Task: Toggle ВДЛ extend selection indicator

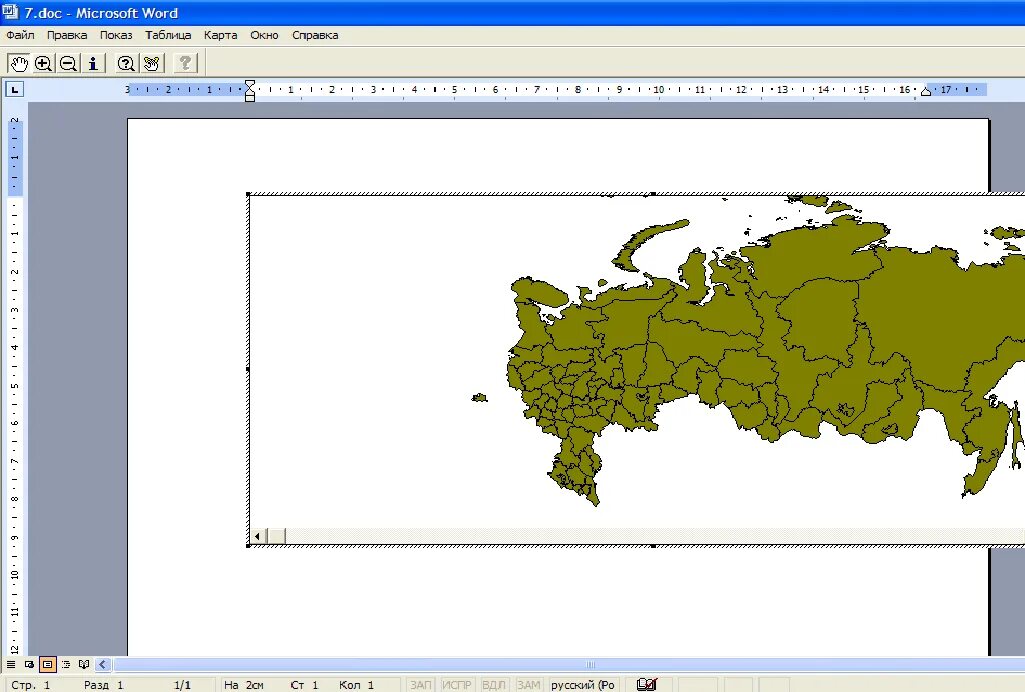Action: point(493,685)
